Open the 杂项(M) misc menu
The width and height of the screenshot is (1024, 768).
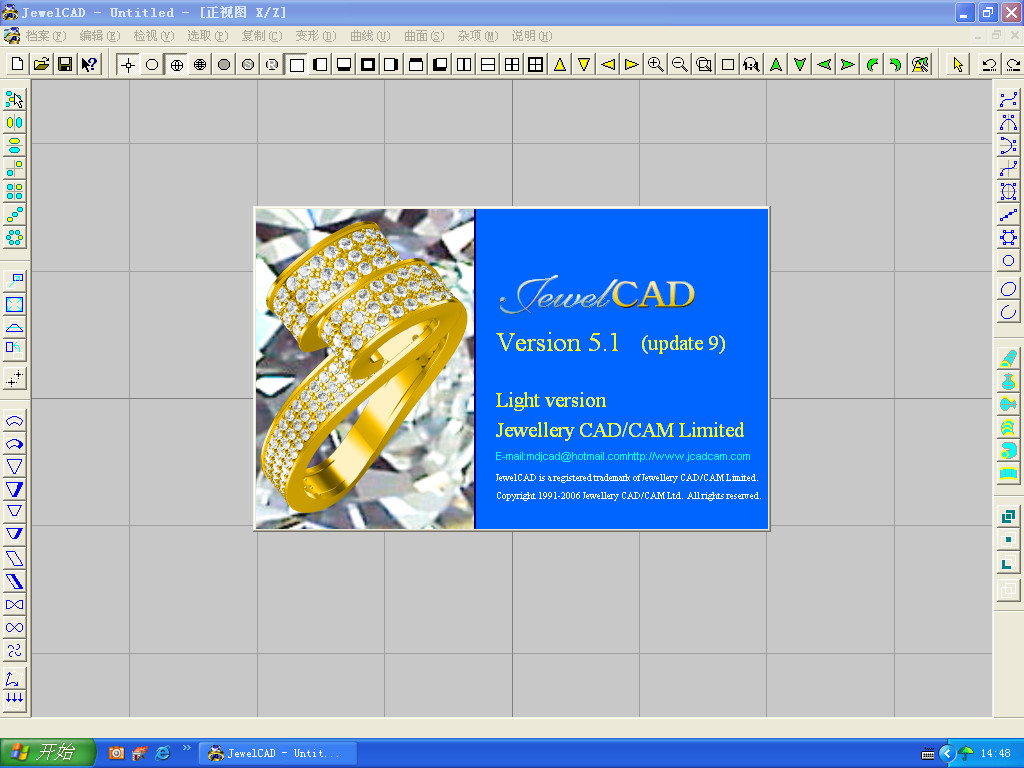478,36
